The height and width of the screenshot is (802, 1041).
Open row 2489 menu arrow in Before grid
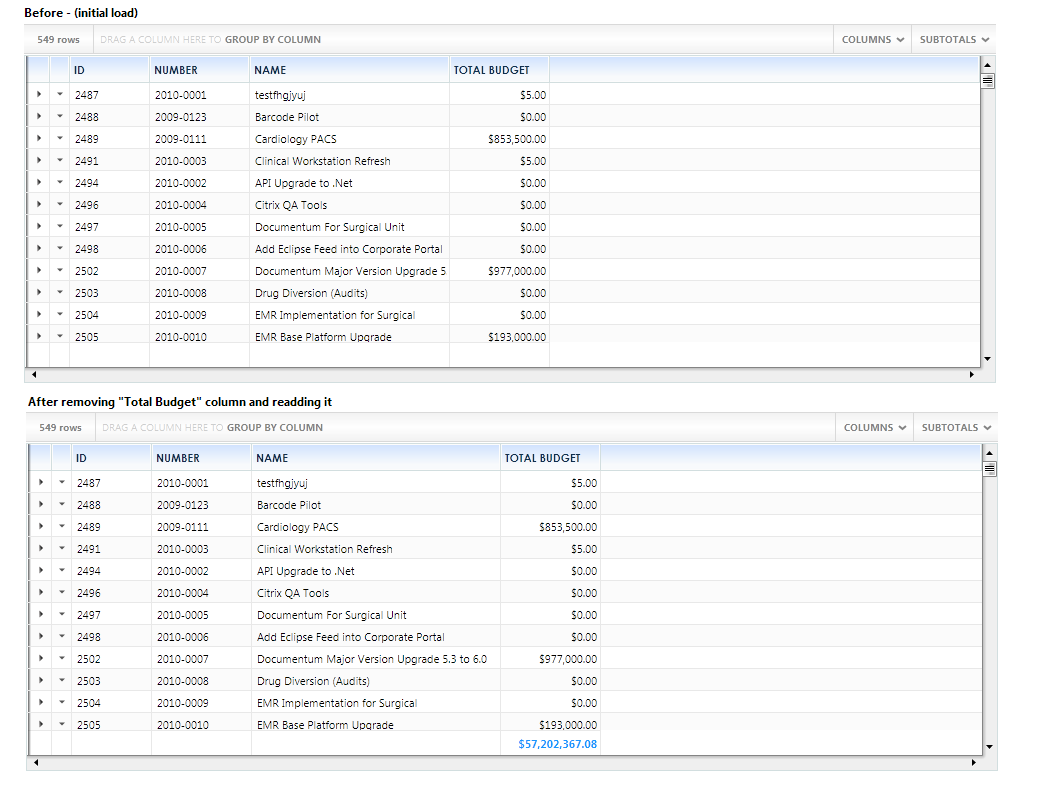59,139
